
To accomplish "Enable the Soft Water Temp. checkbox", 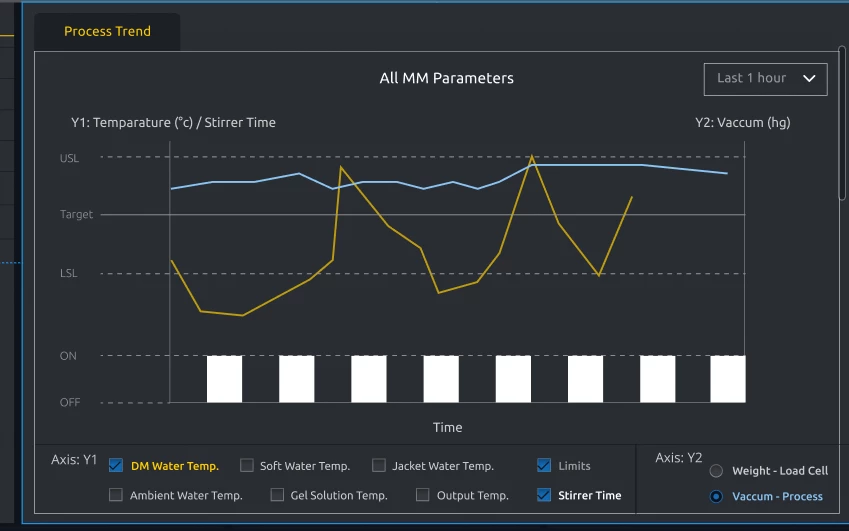I will (x=247, y=466).
